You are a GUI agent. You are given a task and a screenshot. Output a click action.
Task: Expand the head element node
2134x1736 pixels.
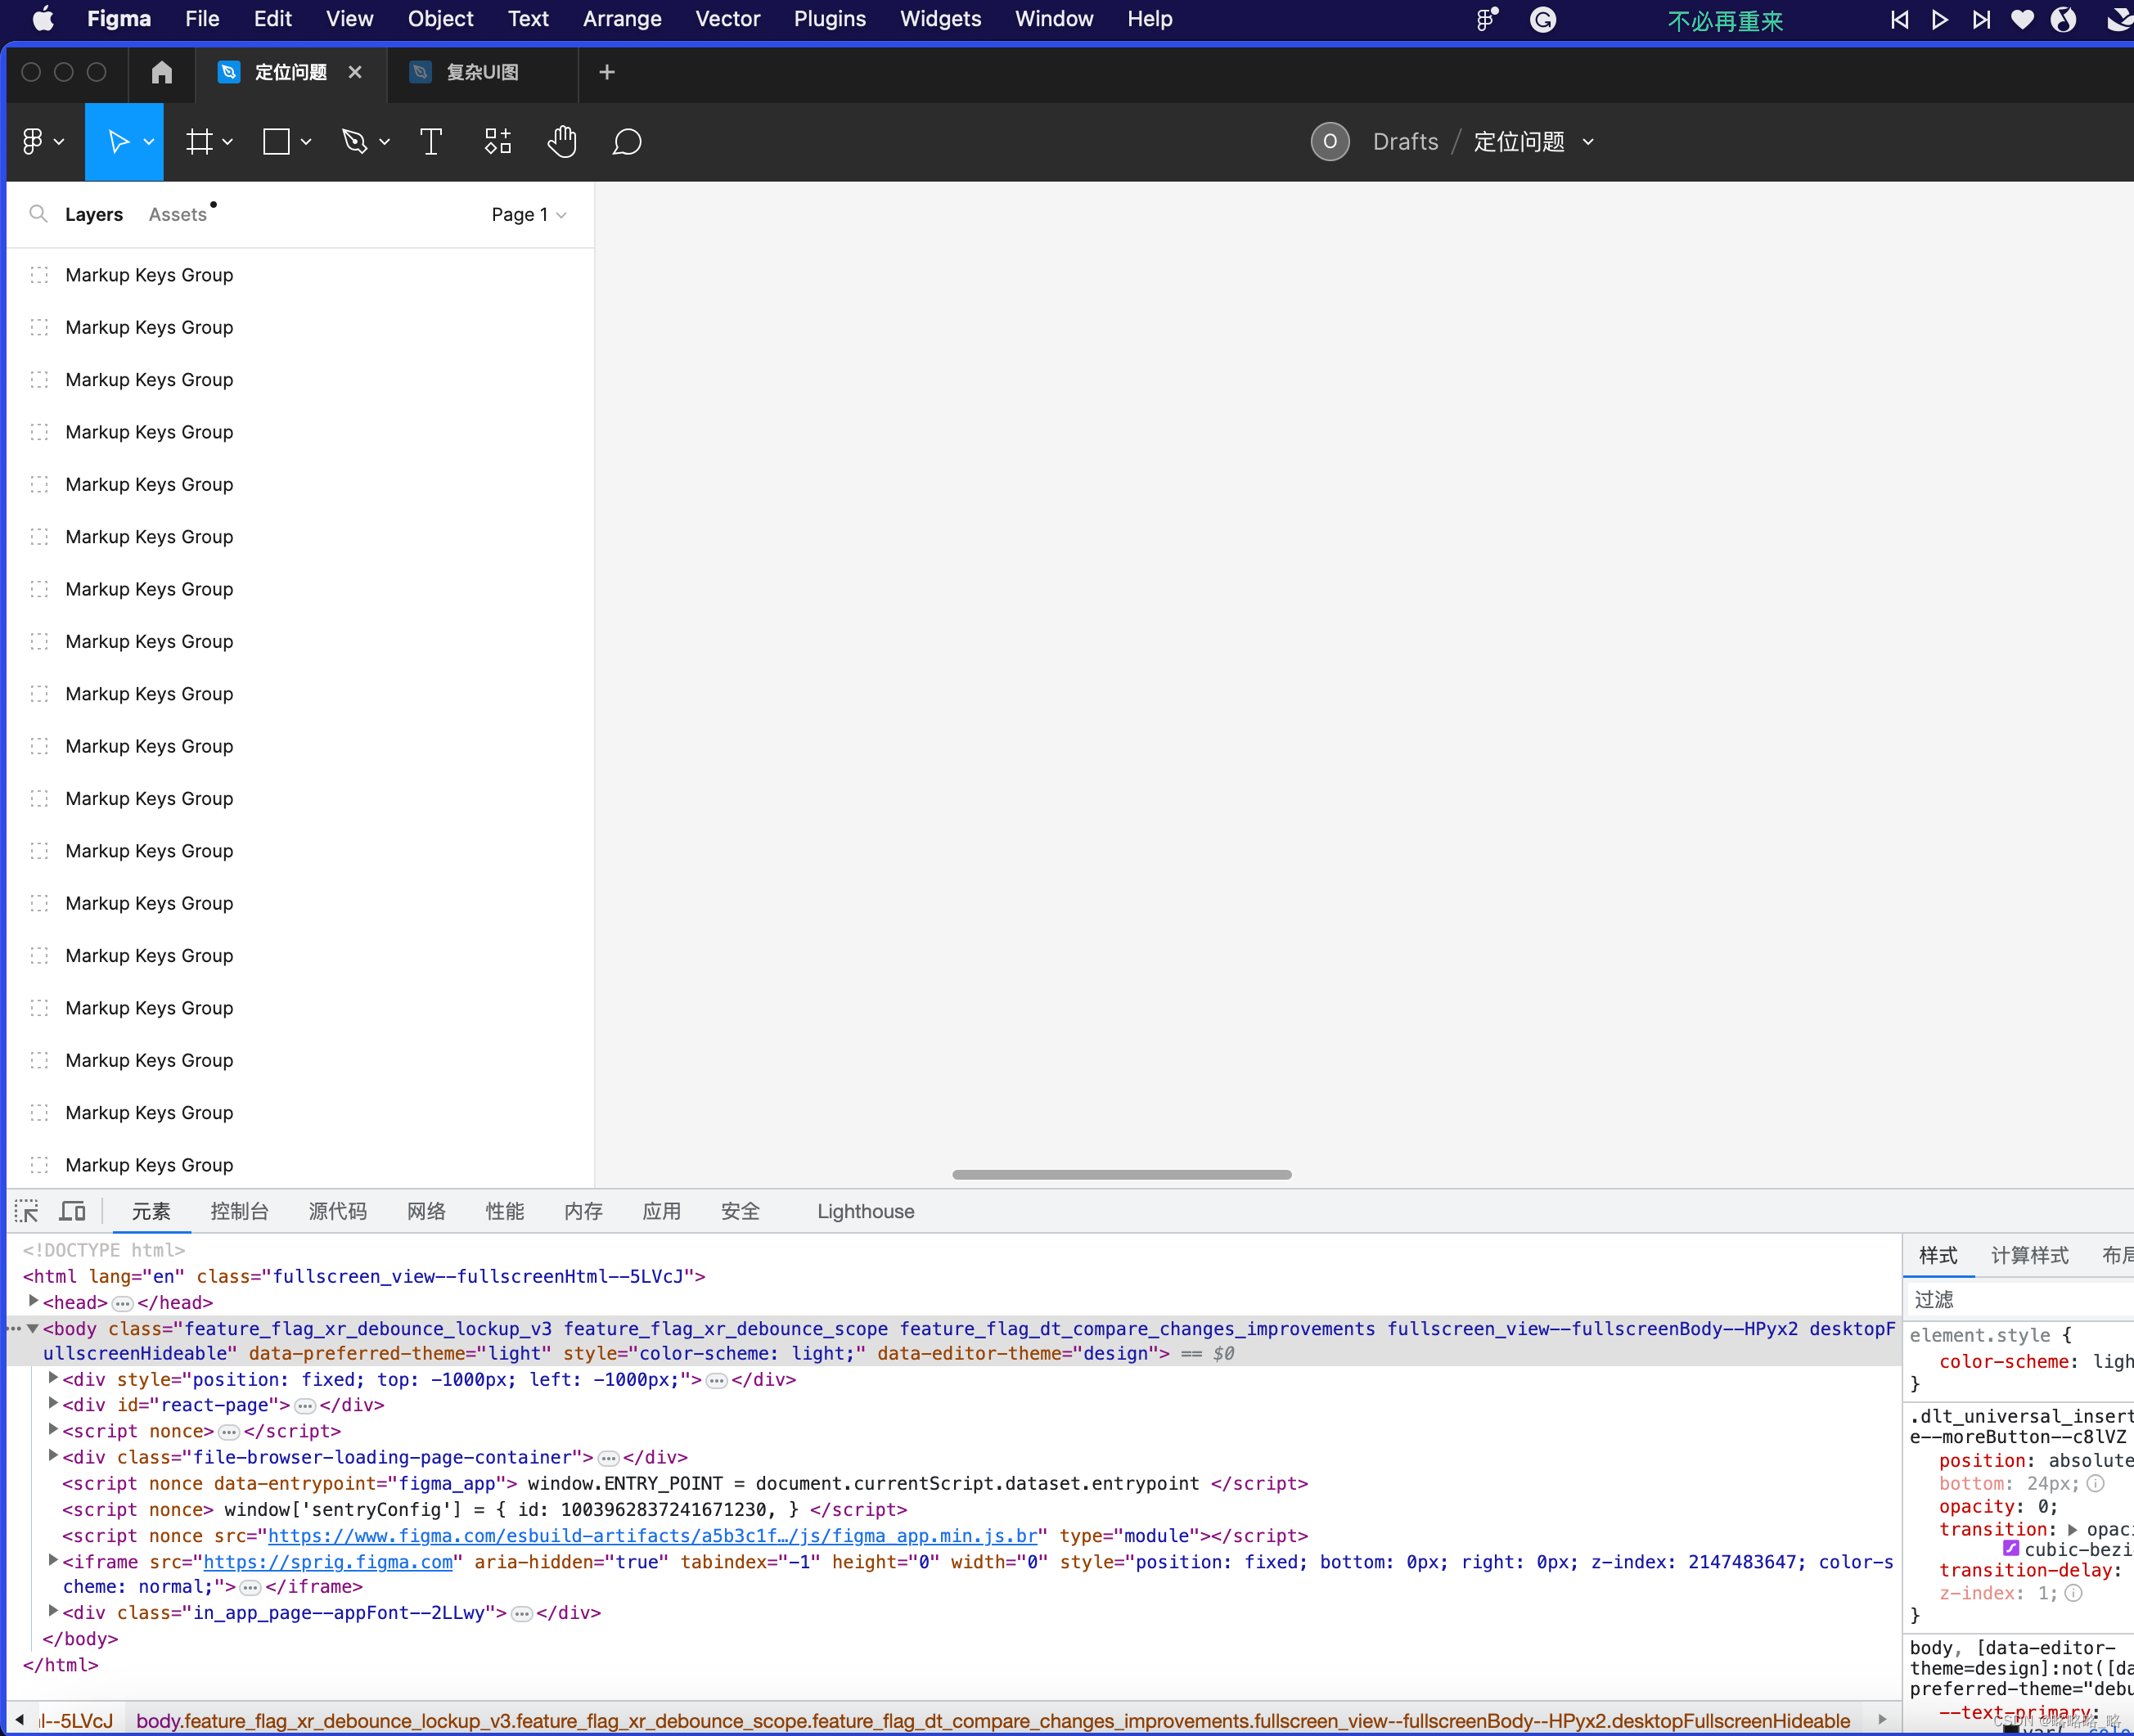click(x=34, y=1301)
